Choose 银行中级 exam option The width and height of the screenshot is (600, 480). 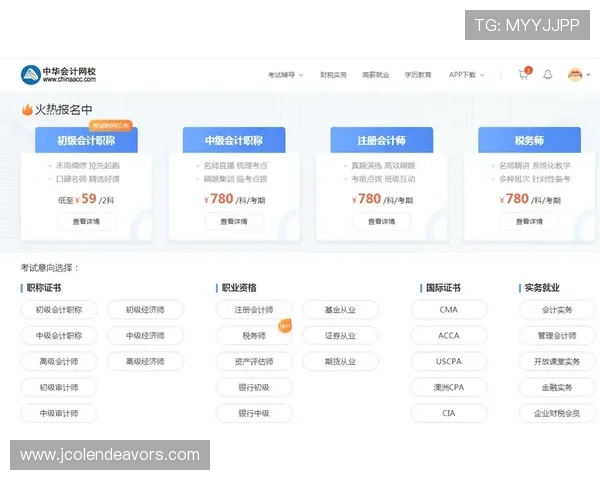[254, 413]
